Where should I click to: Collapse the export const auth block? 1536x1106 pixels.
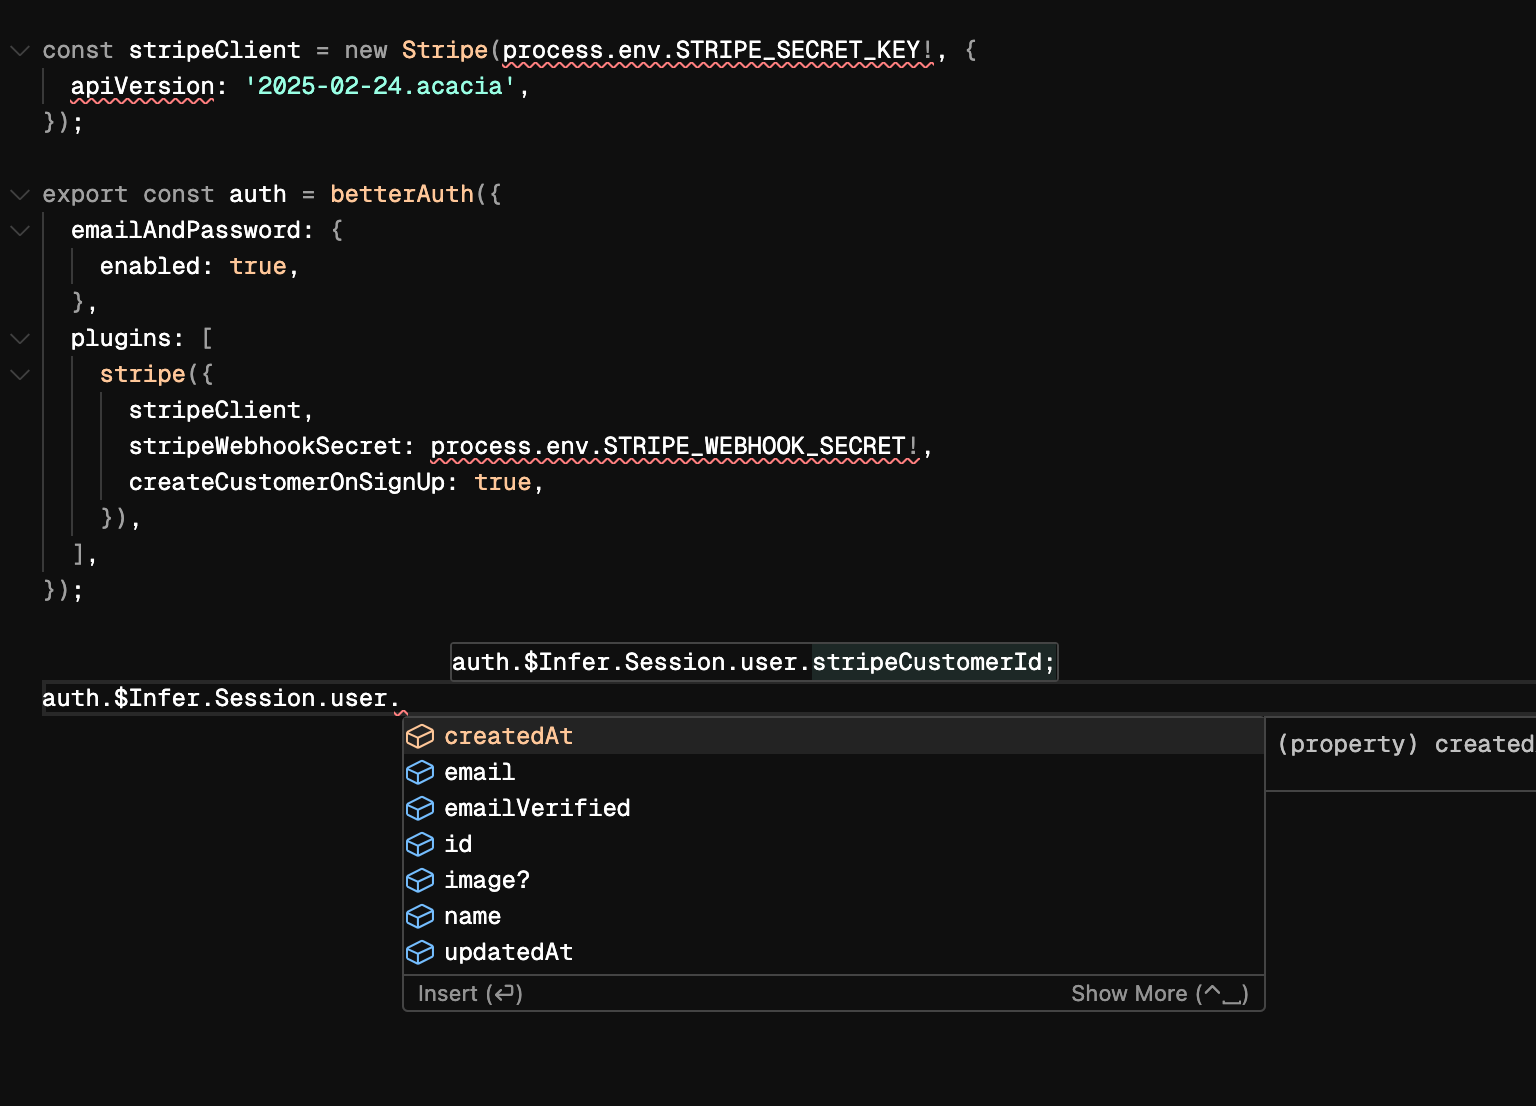tap(20, 194)
